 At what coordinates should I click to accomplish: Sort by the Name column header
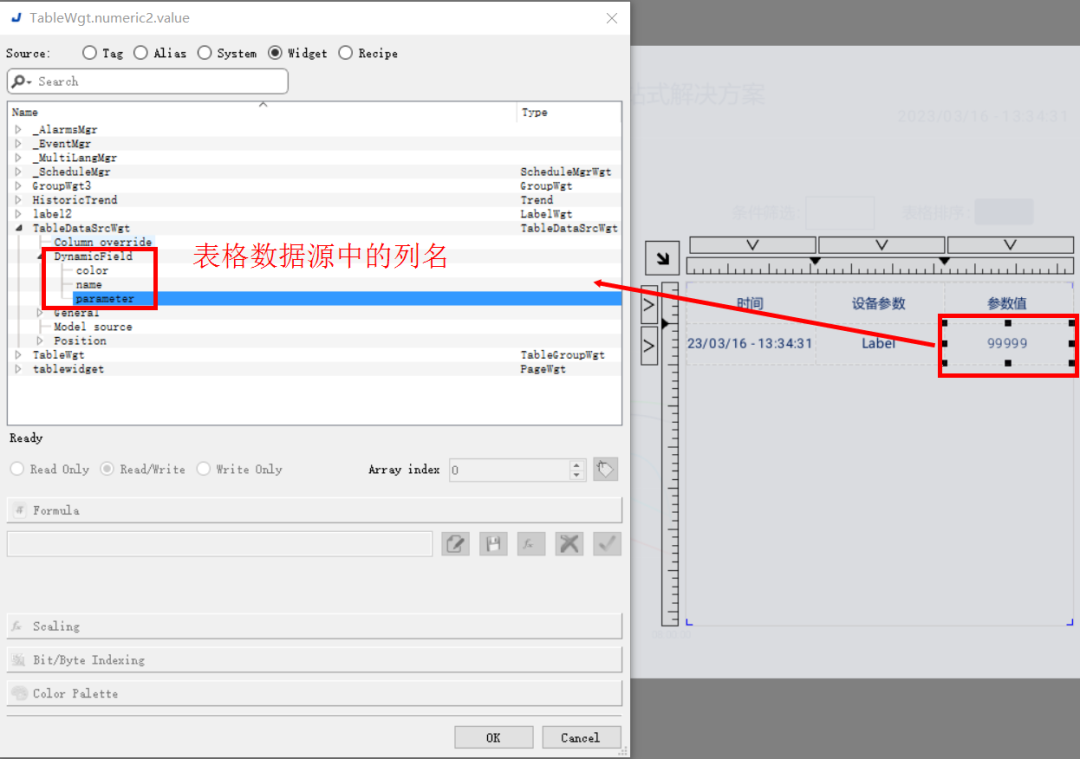point(262,112)
